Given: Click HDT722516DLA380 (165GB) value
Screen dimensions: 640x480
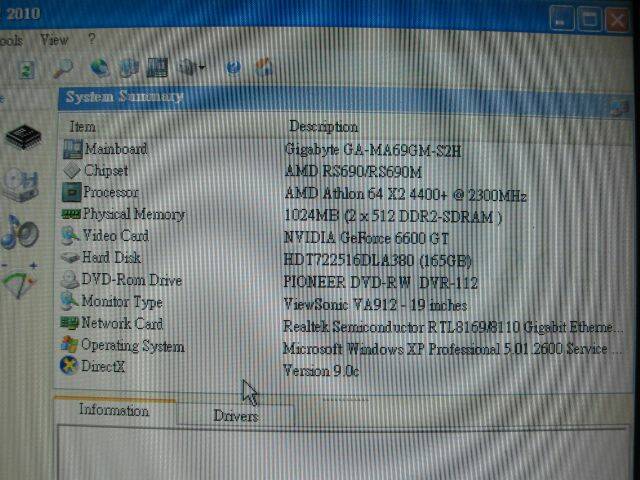Looking at the screenshot, I should (378, 260).
